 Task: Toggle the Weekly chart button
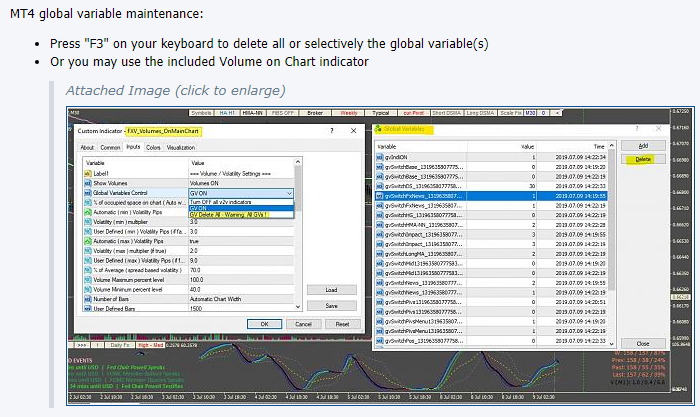coord(349,113)
